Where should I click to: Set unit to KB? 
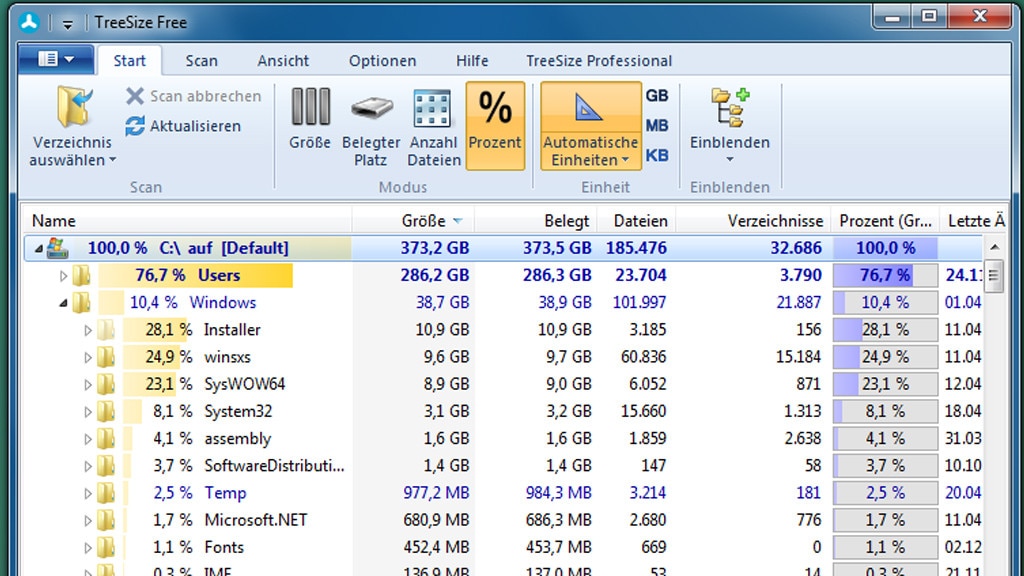tap(656, 155)
